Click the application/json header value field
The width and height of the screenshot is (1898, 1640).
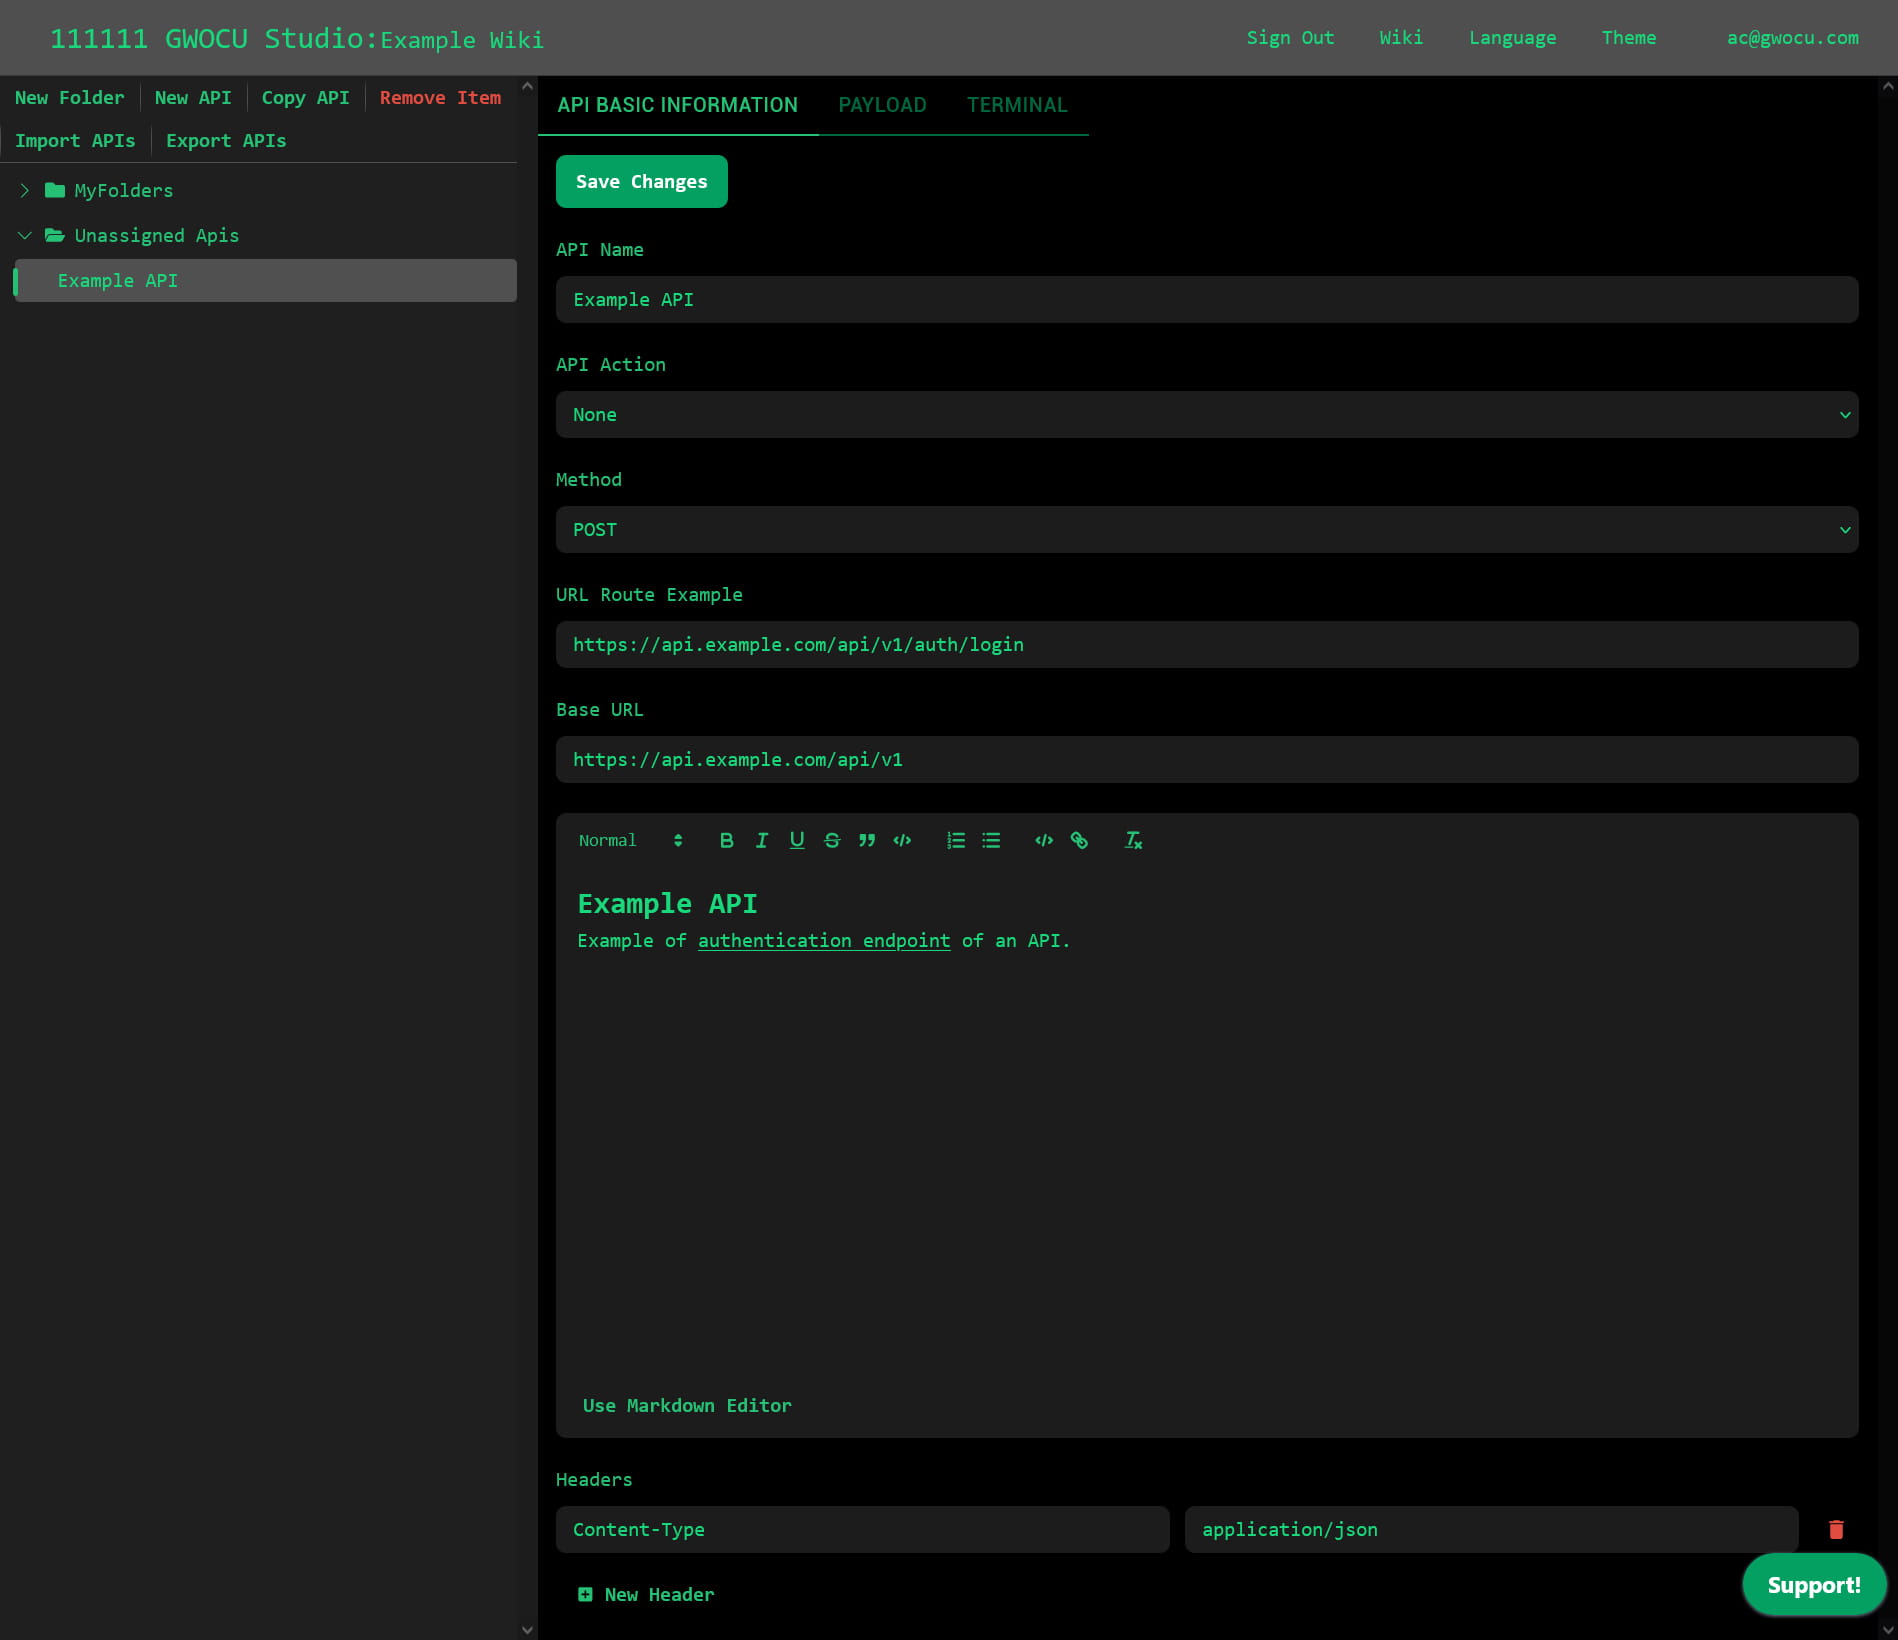(1491, 1529)
